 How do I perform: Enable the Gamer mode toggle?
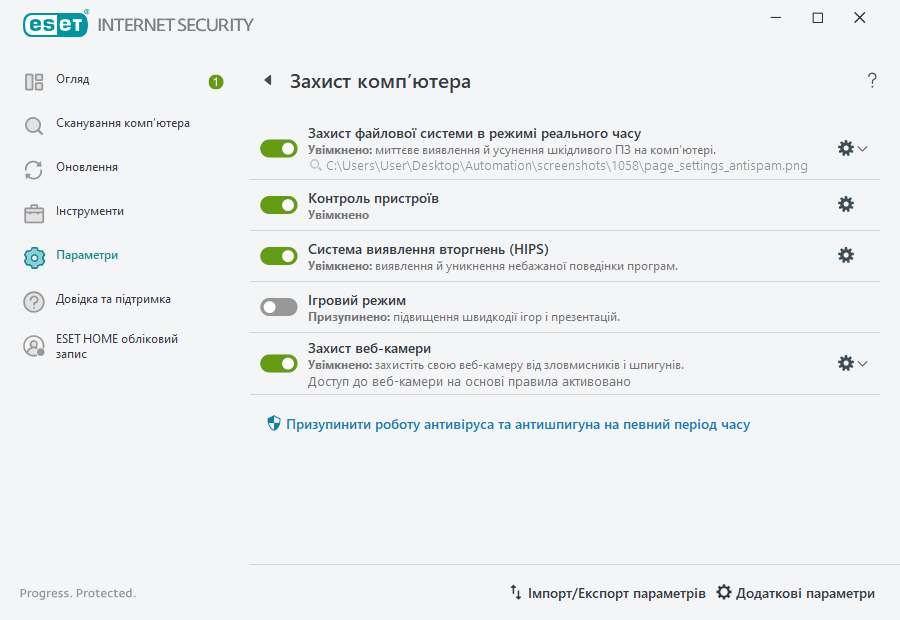(x=279, y=307)
